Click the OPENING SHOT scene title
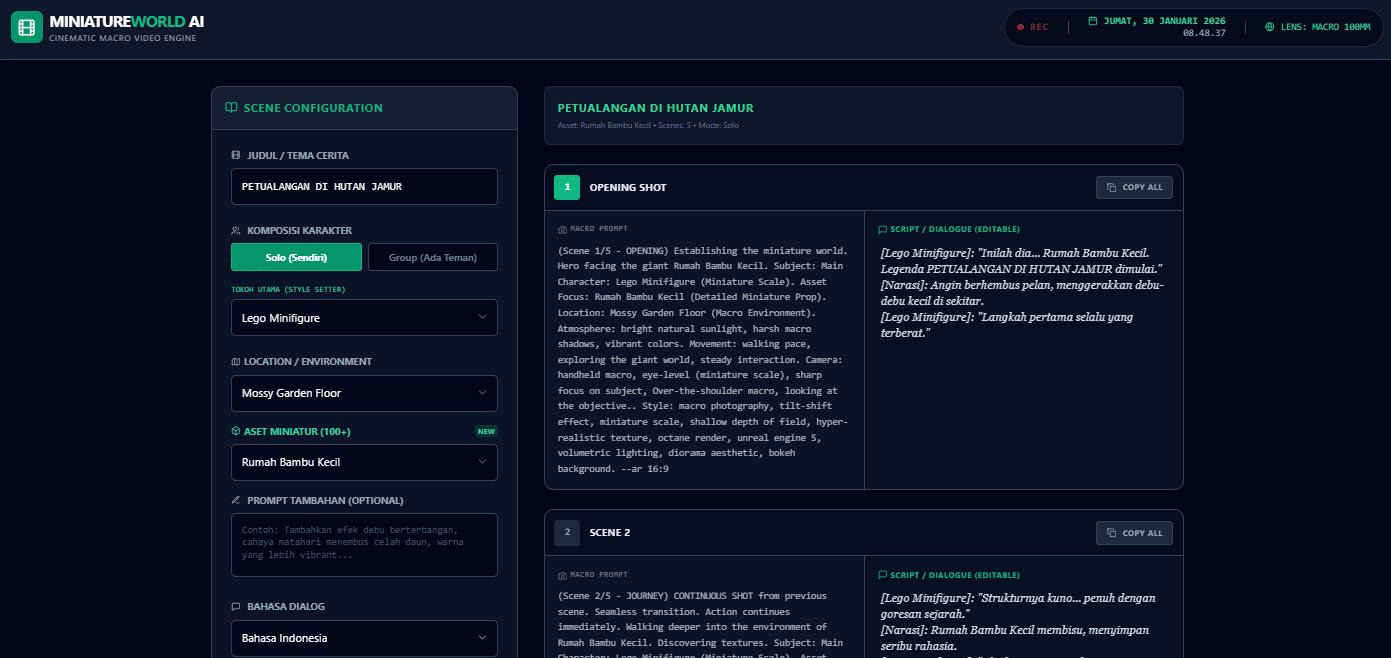Screen dimensions: 1391x658 pyautogui.click(x=628, y=188)
